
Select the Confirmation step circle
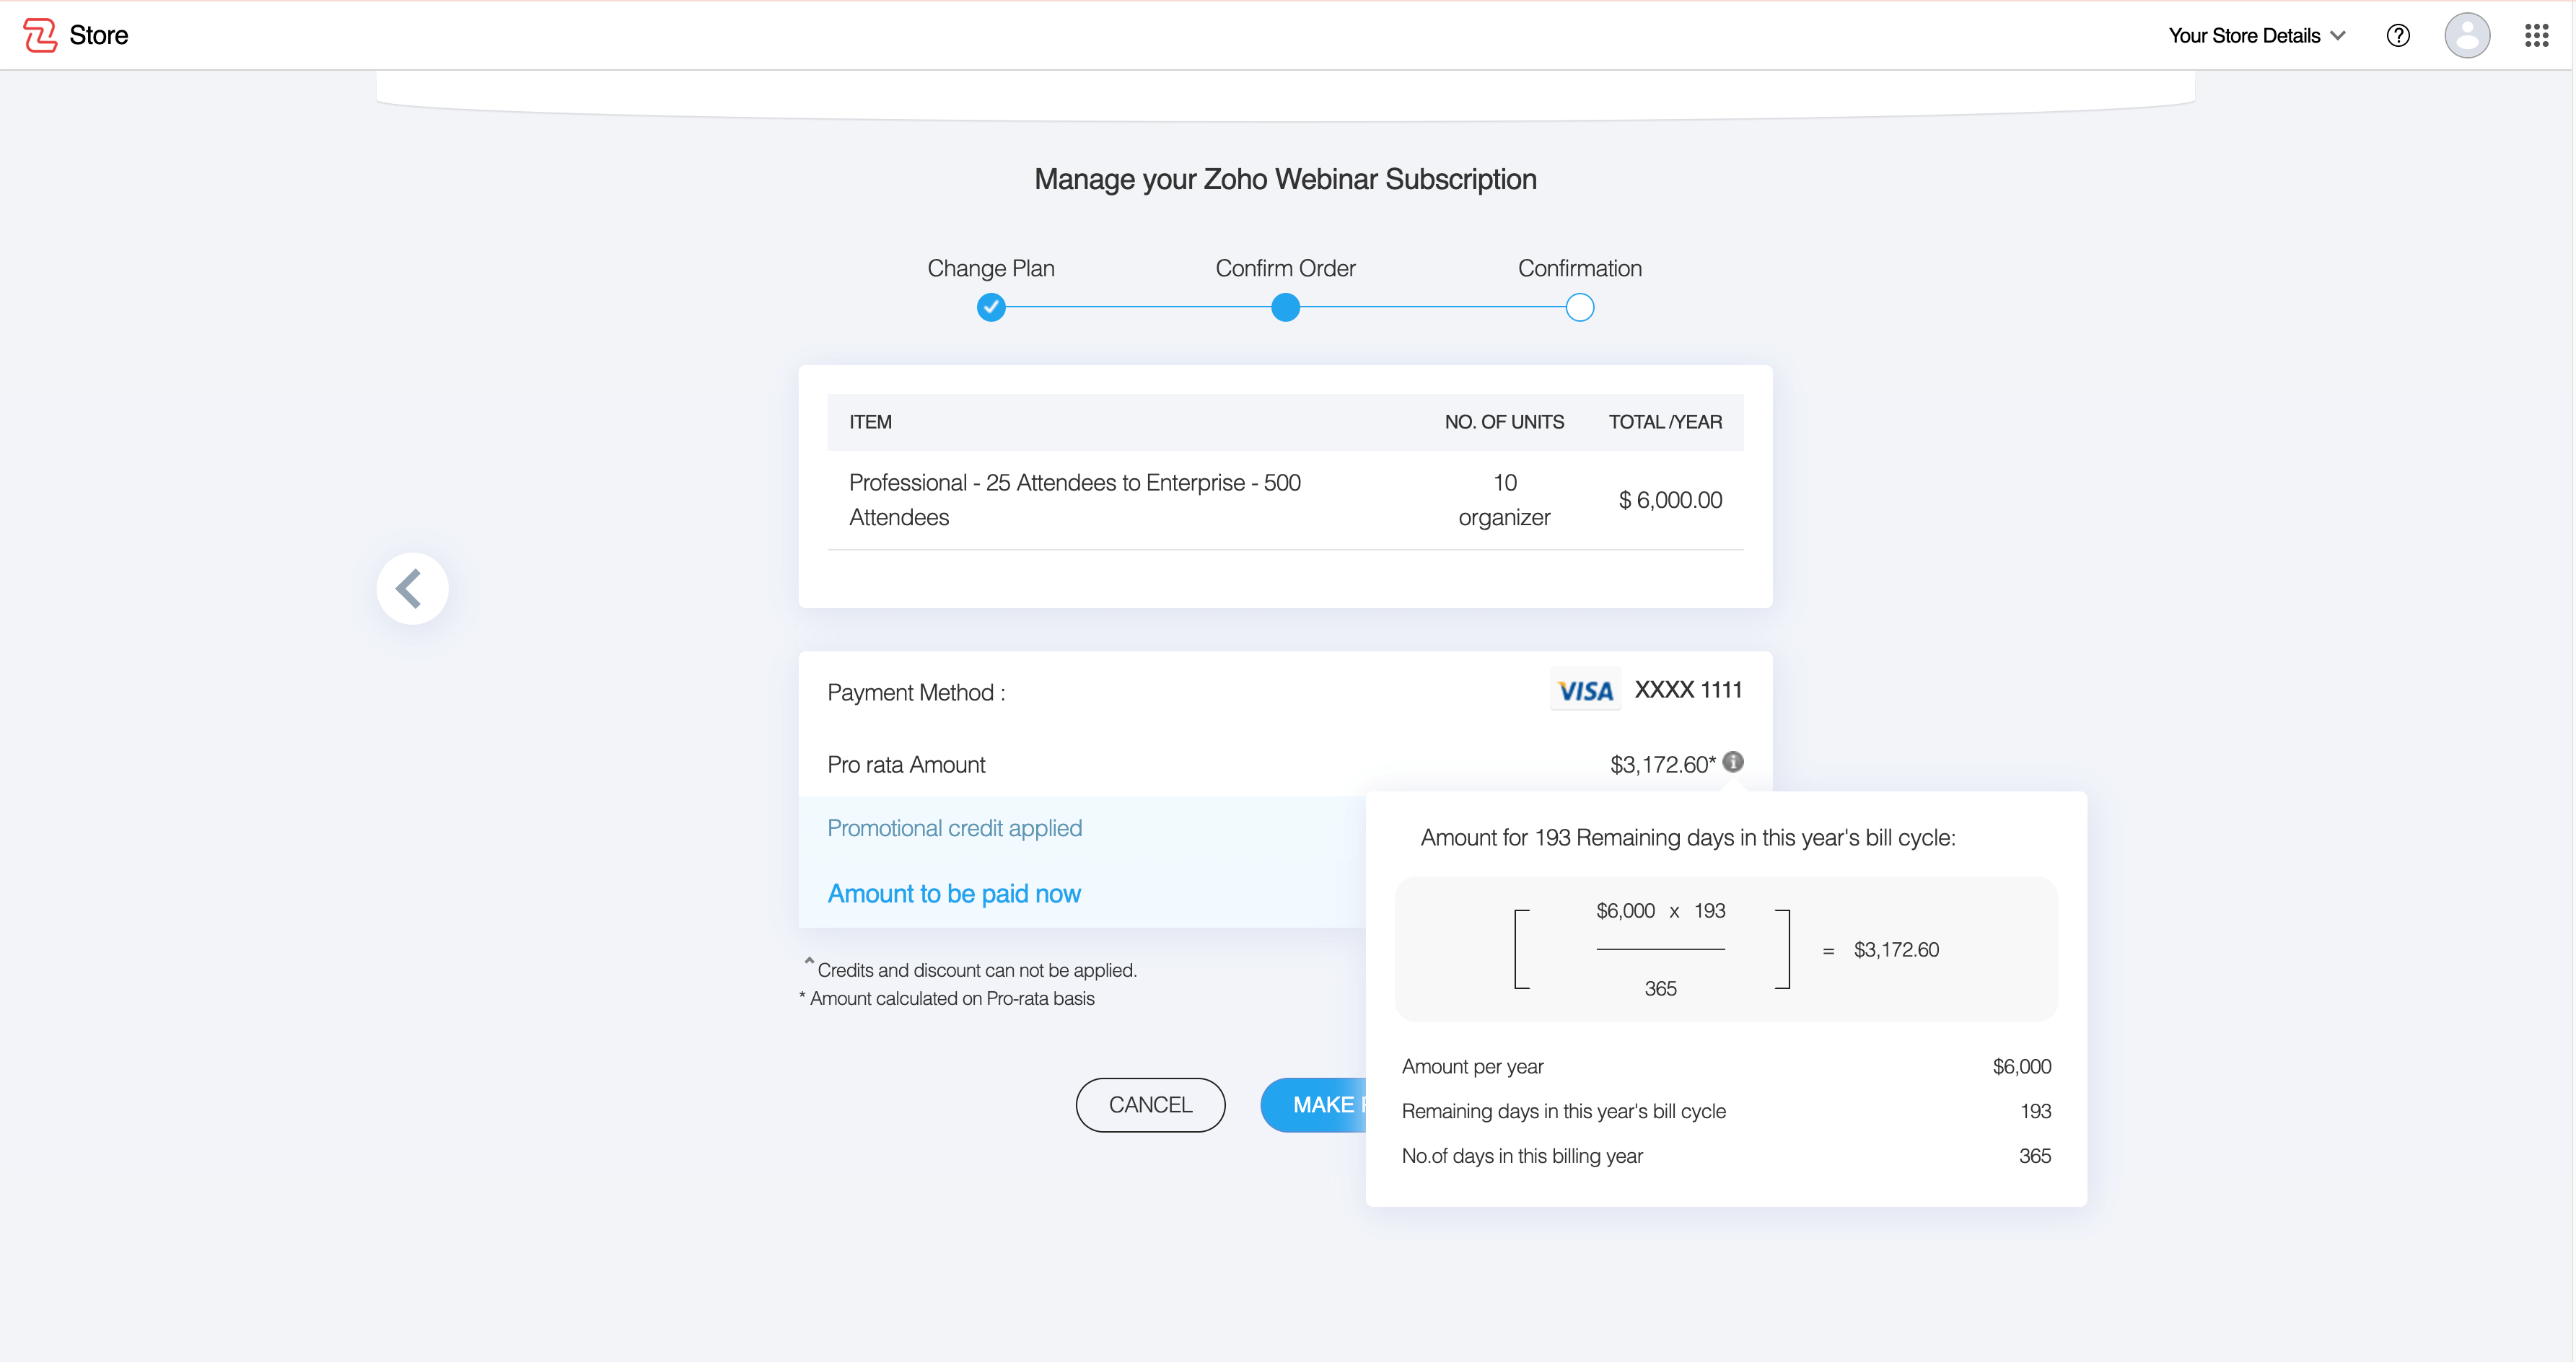click(1579, 307)
